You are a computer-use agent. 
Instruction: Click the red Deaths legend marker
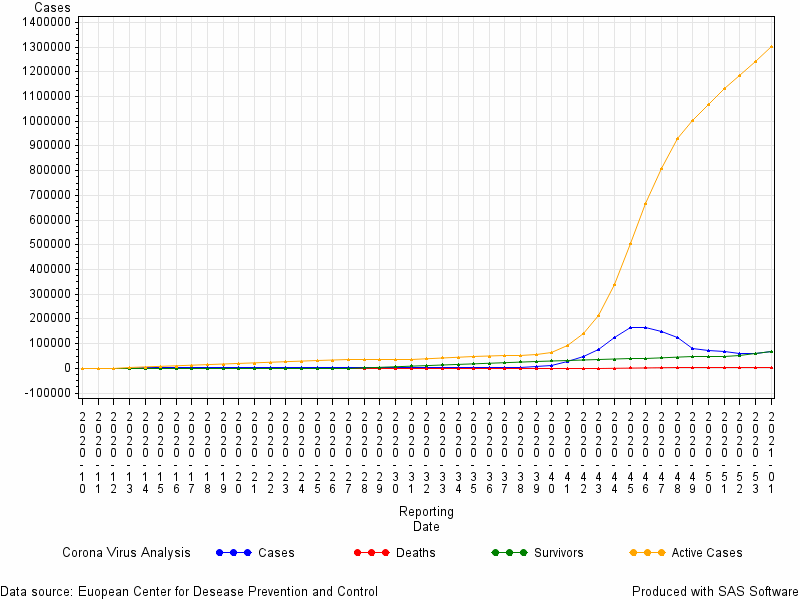click(x=371, y=553)
